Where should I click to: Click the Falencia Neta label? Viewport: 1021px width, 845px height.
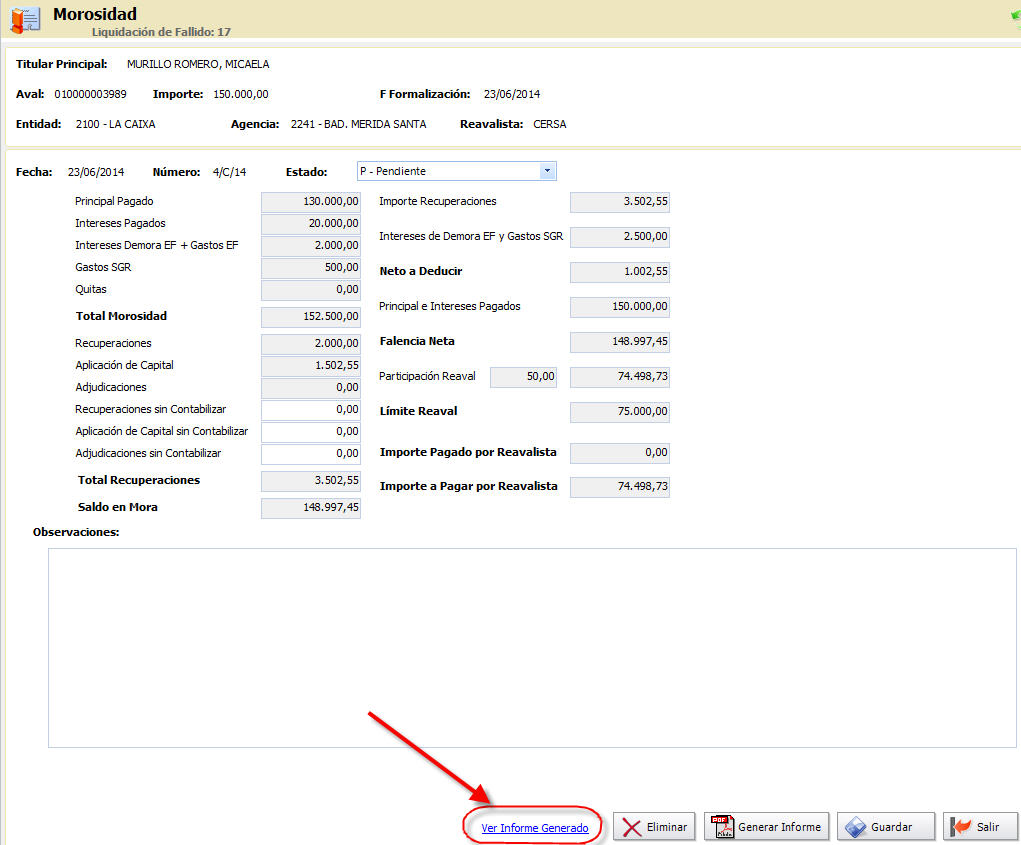click(x=417, y=342)
